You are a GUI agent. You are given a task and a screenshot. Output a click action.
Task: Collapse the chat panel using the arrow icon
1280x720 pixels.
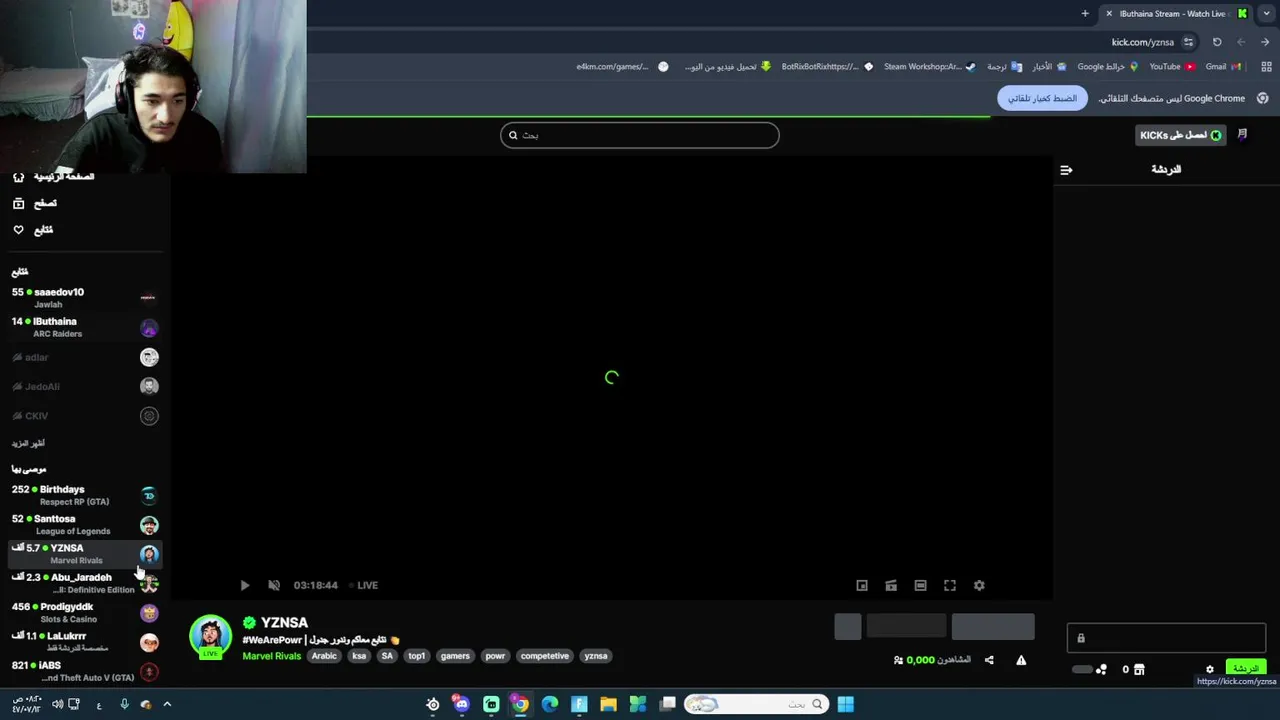click(1066, 170)
